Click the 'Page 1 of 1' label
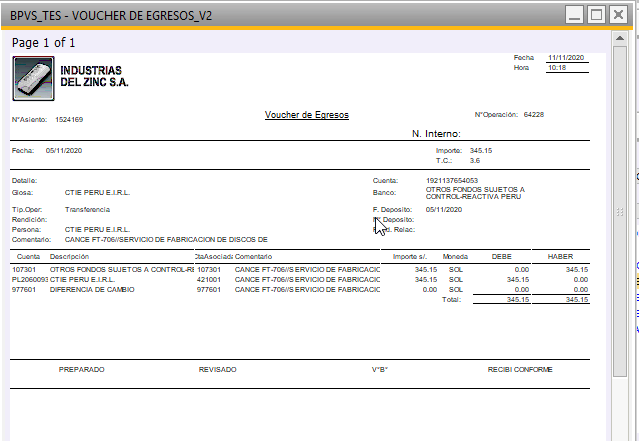This screenshot has height=441, width=639. point(43,42)
